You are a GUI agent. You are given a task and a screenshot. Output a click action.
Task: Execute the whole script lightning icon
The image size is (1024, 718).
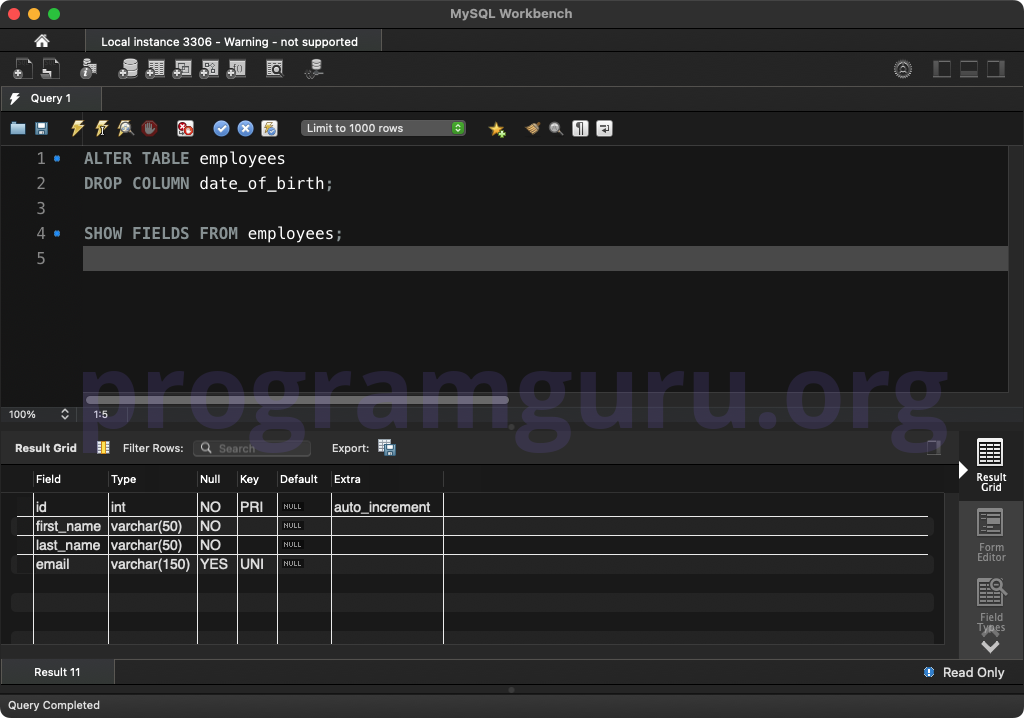[x=78, y=128]
